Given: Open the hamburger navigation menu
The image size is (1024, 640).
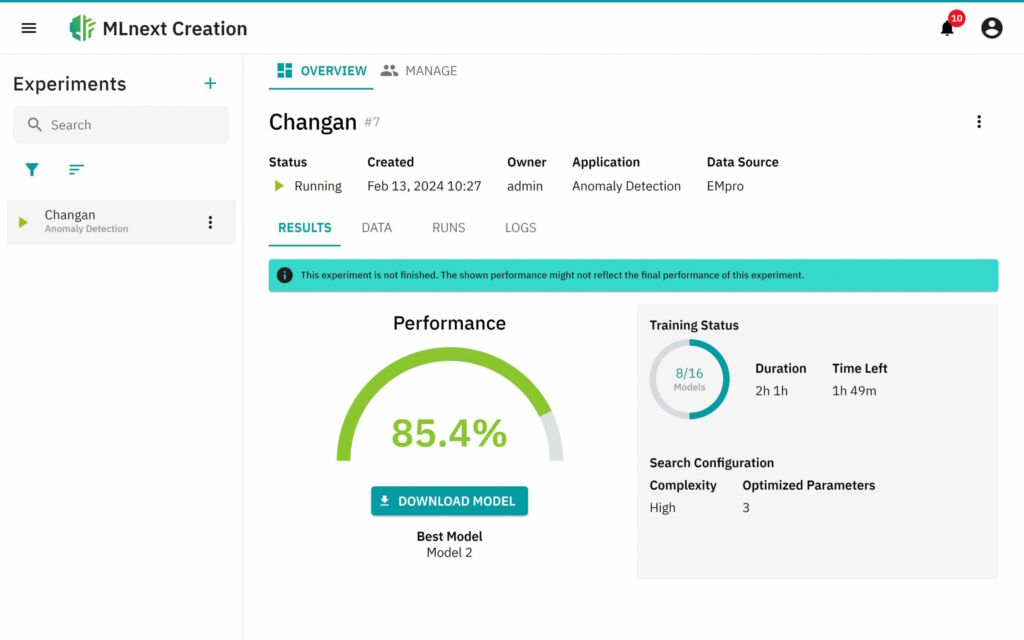Looking at the screenshot, I should point(29,28).
